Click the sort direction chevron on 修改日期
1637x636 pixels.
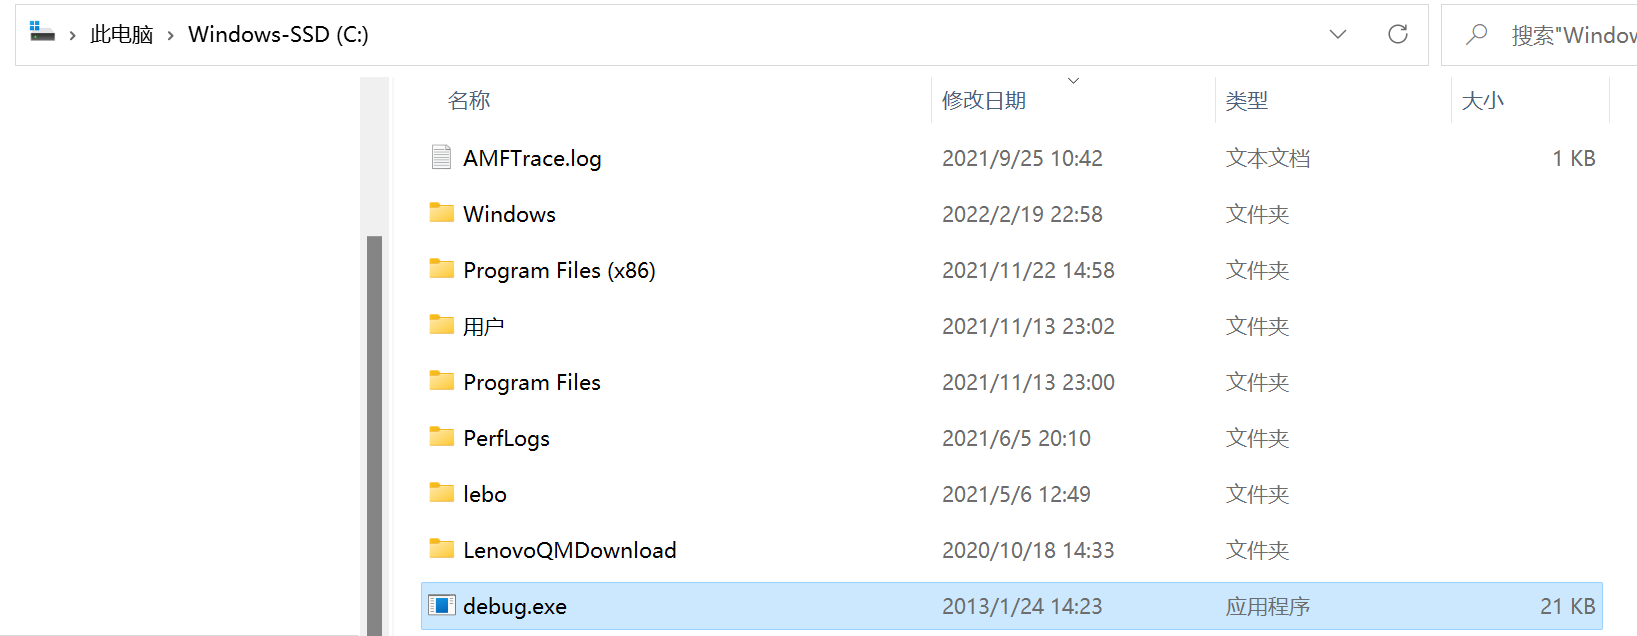pos(1073,80)
